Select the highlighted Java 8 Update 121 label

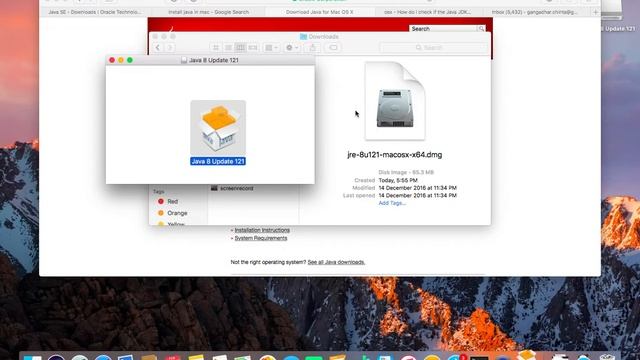(218, 161)
